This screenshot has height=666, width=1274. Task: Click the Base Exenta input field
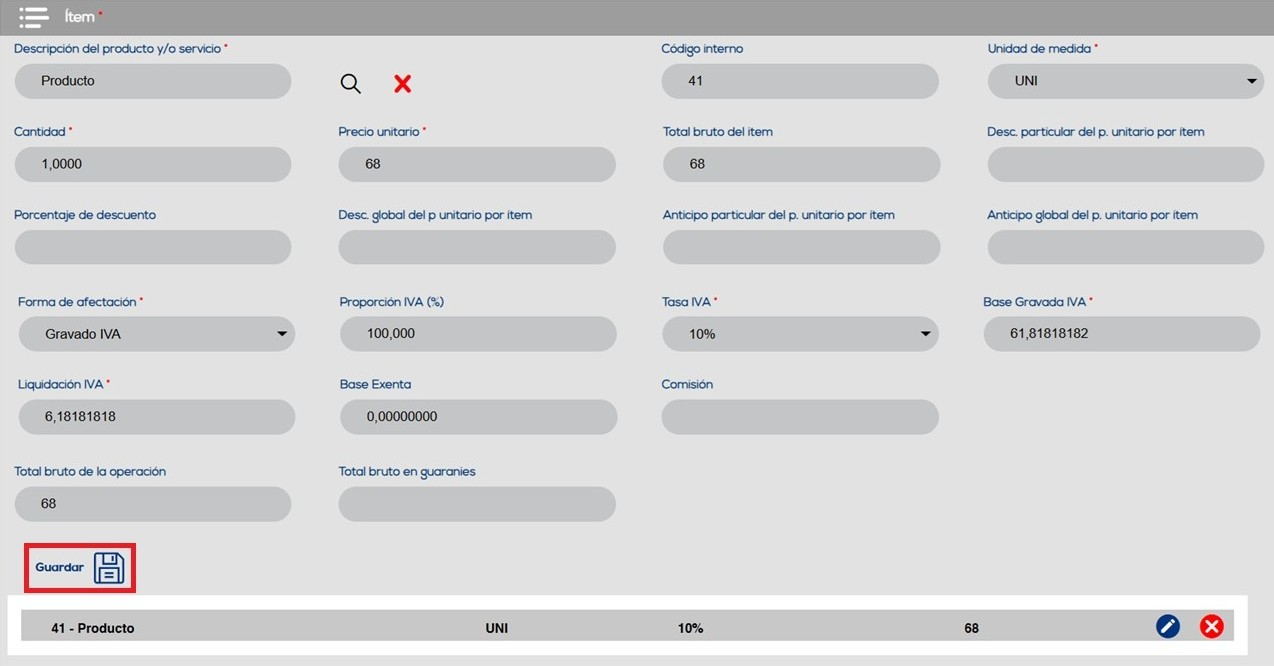tap(478, 417)
